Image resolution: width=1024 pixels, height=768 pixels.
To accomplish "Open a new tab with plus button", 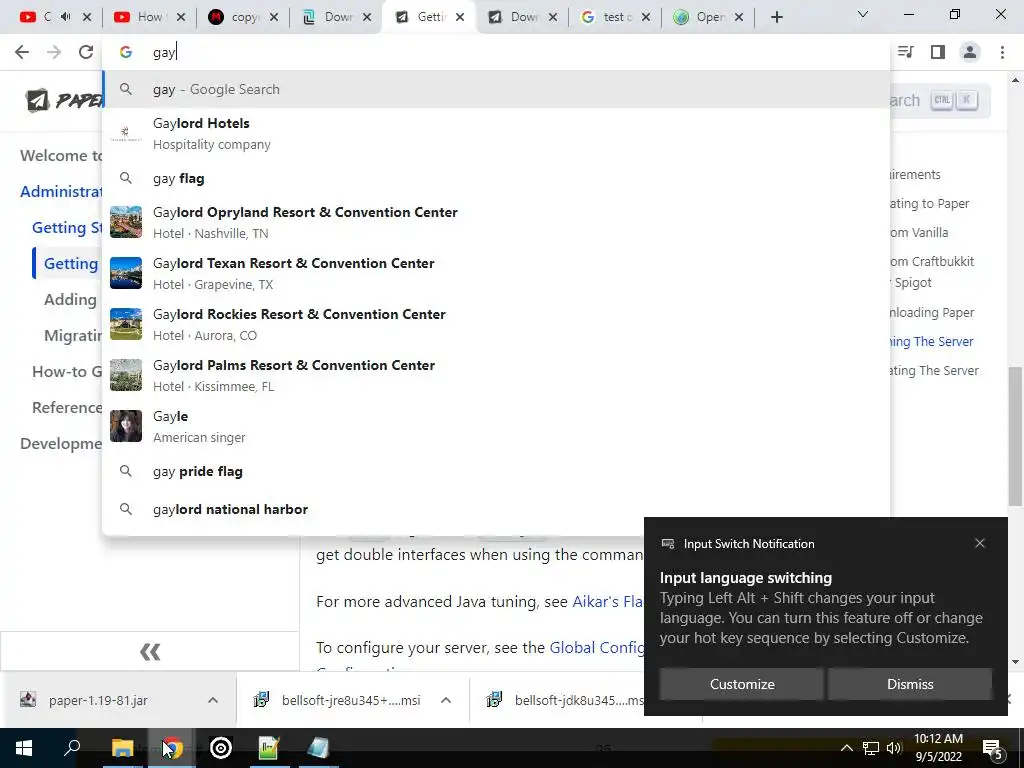I will 776,18.
